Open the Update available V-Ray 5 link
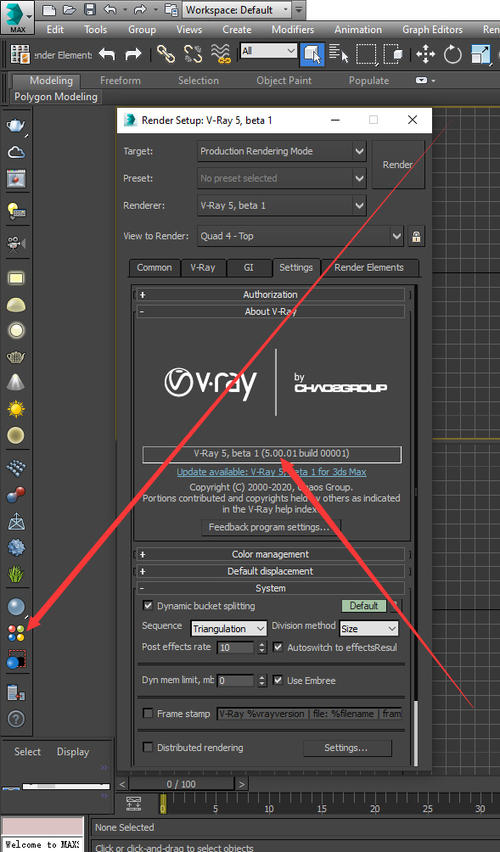This screenshot has width=500, height=852. (271, 472)
